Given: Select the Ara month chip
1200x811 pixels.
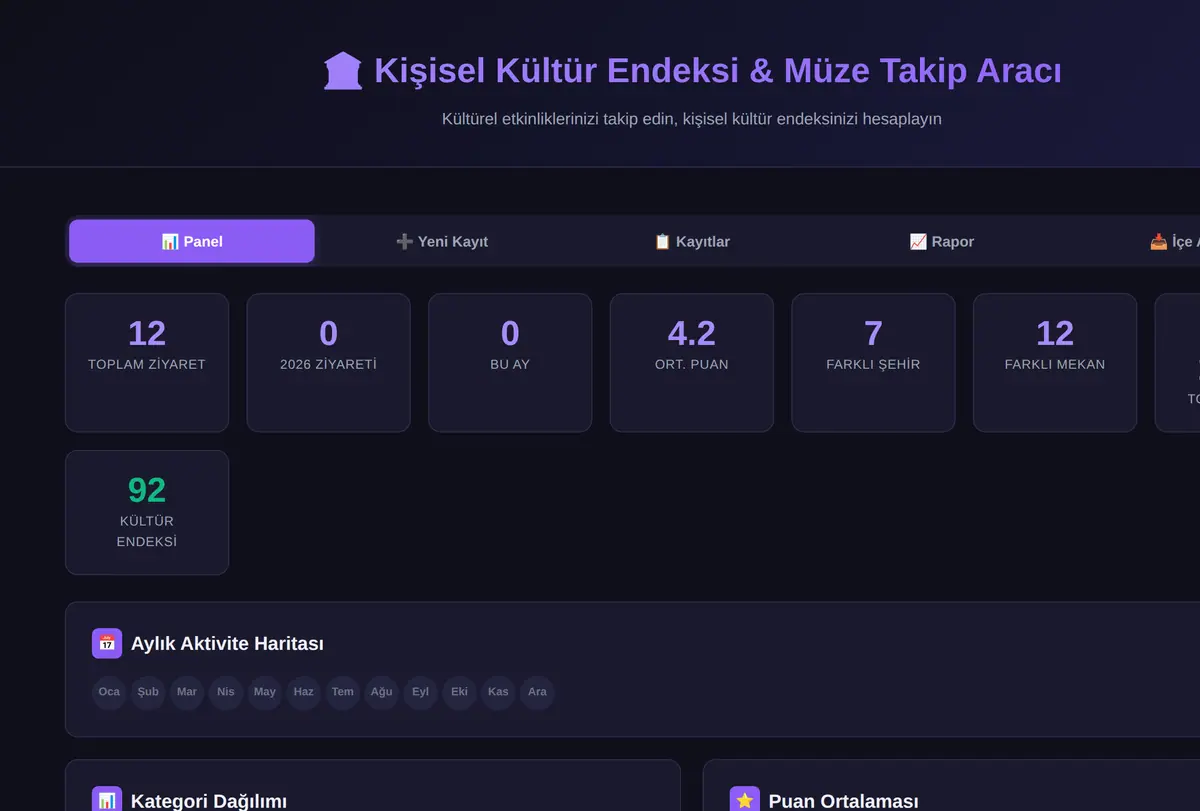Looking at the screenshot, I should [x=538, y=692].
